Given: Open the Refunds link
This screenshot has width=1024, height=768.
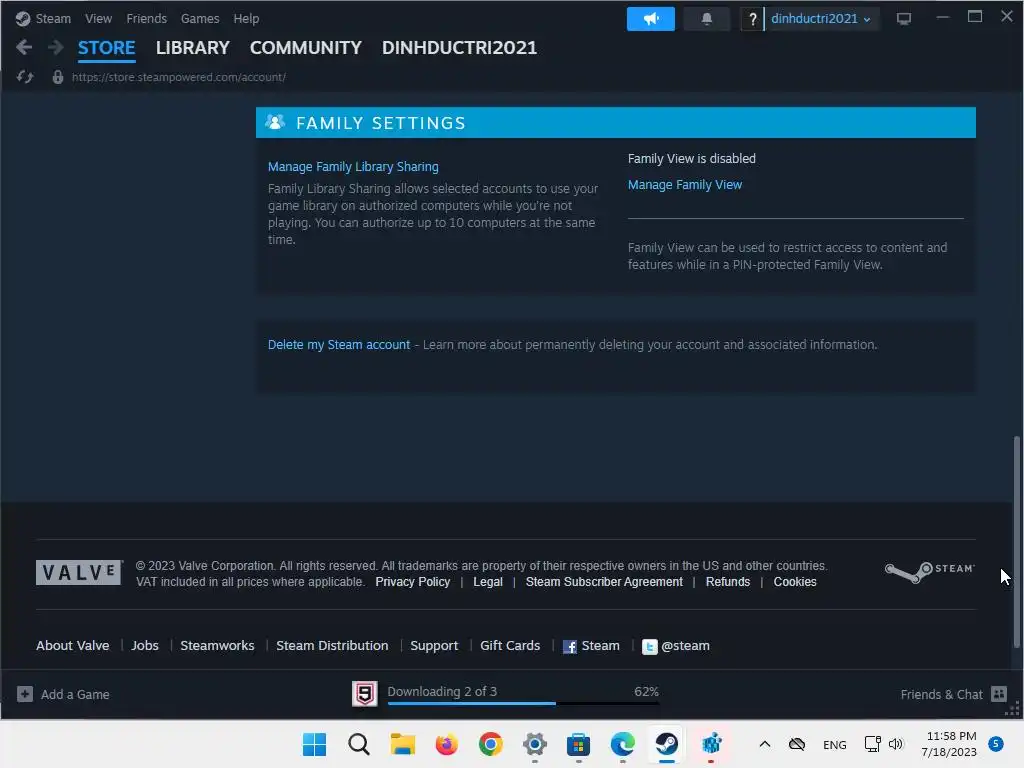Looking at the screenshot, I should [728, 581].
